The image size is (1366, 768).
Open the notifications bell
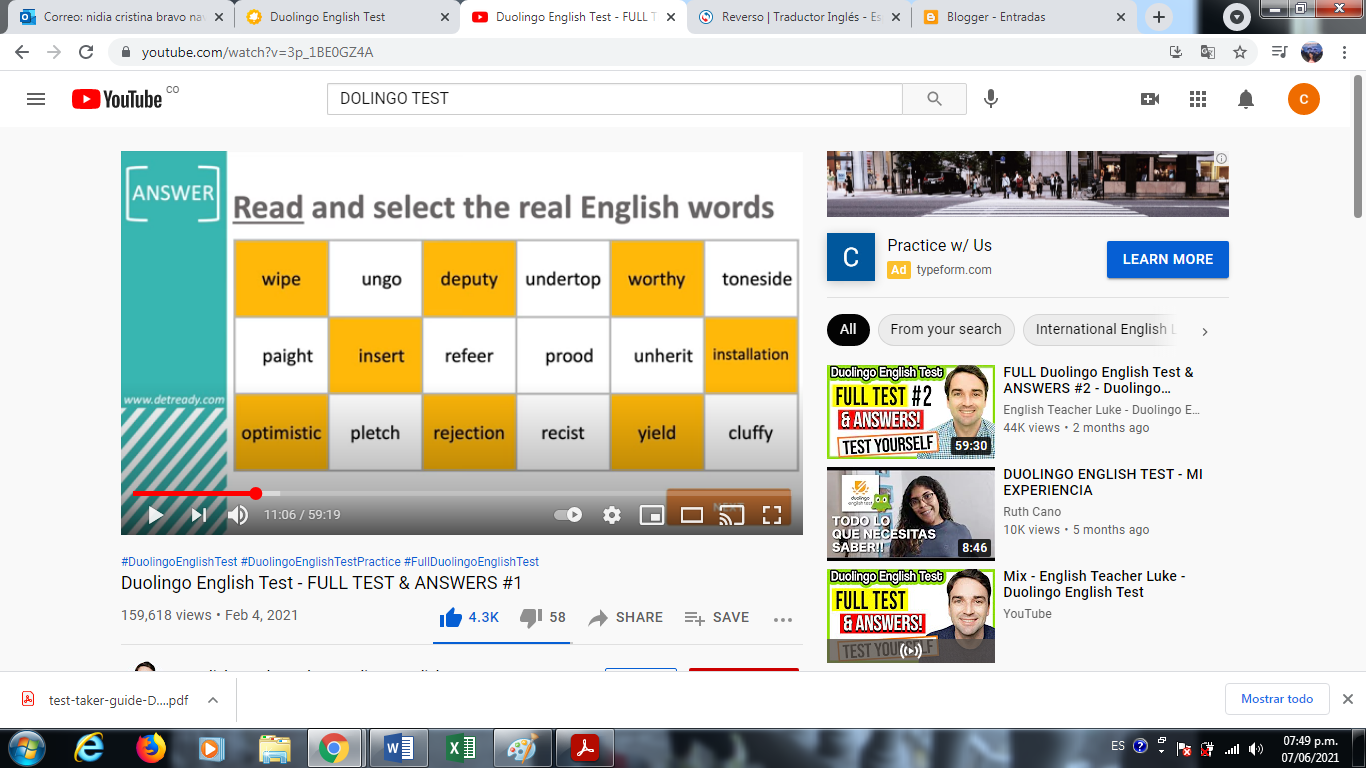(1246, 99)
